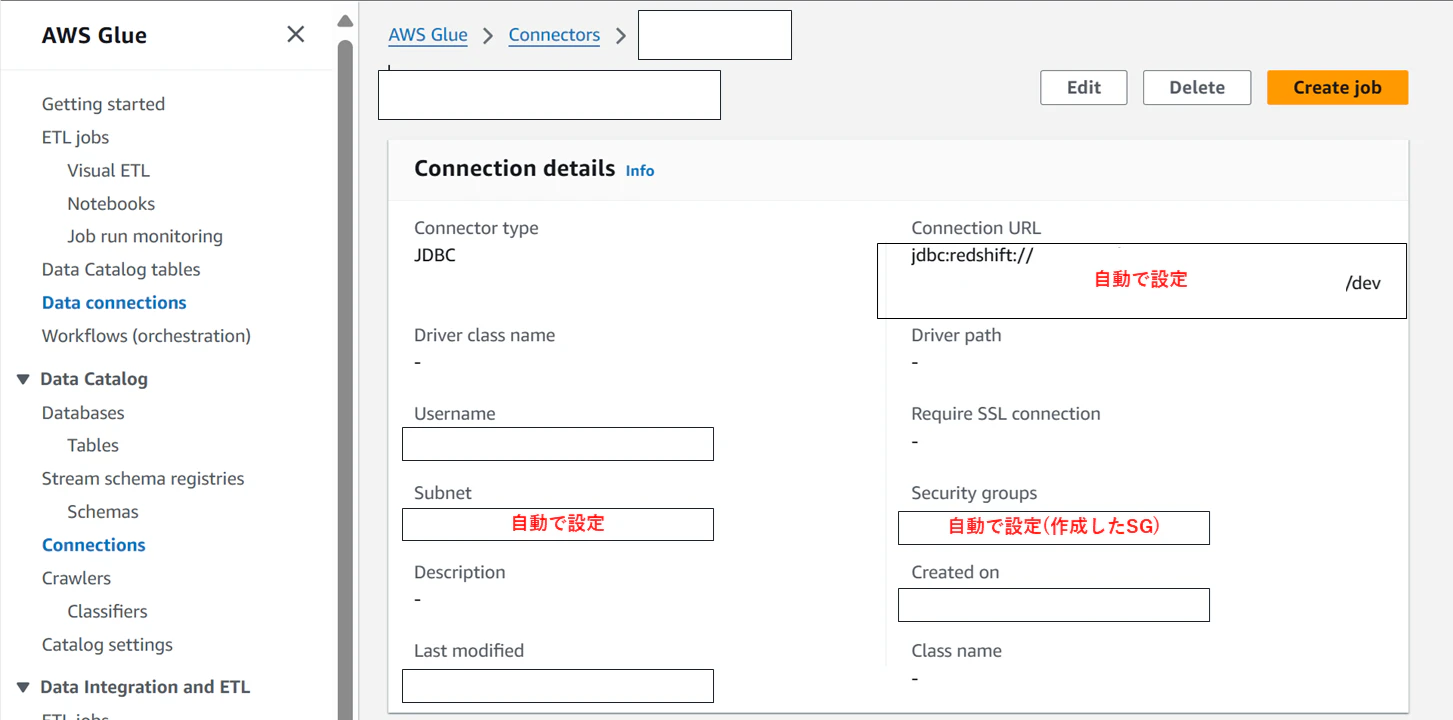Click the Driver class name label
The image size is (1453, 720).
484,335
